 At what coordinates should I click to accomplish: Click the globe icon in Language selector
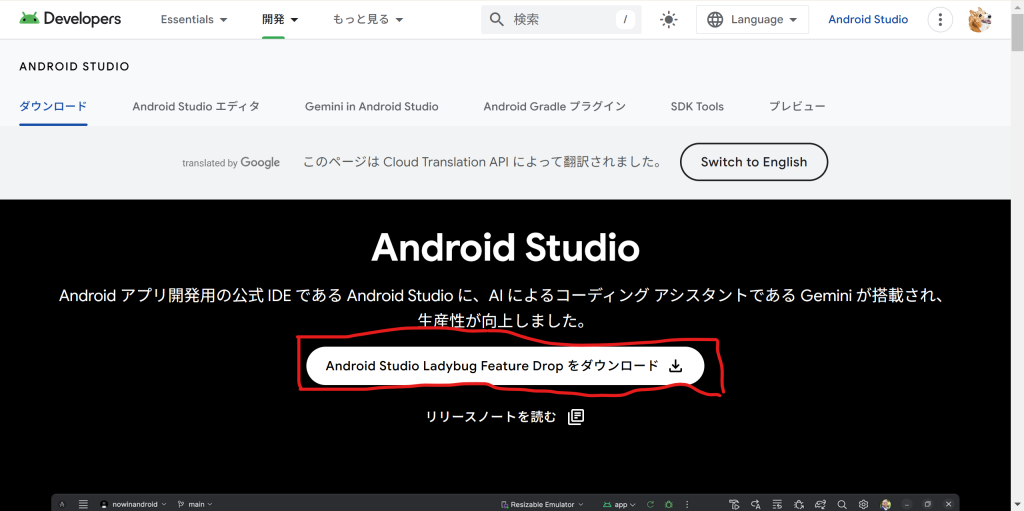[x=715, y=19]
